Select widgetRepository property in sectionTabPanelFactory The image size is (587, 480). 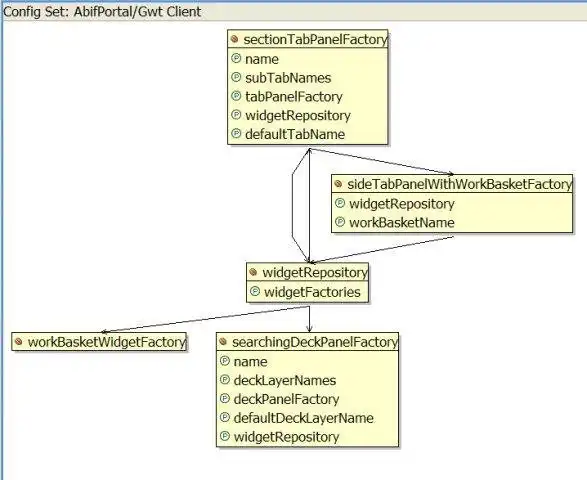coord(298,115)
